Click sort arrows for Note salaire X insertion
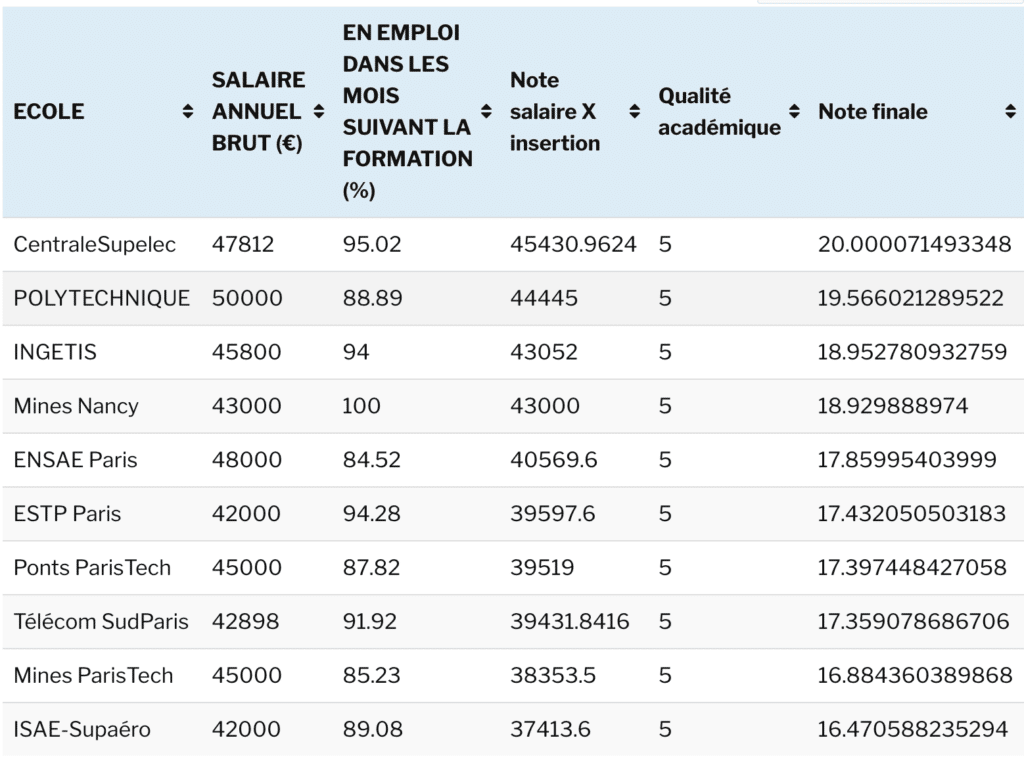 (634, 112)
